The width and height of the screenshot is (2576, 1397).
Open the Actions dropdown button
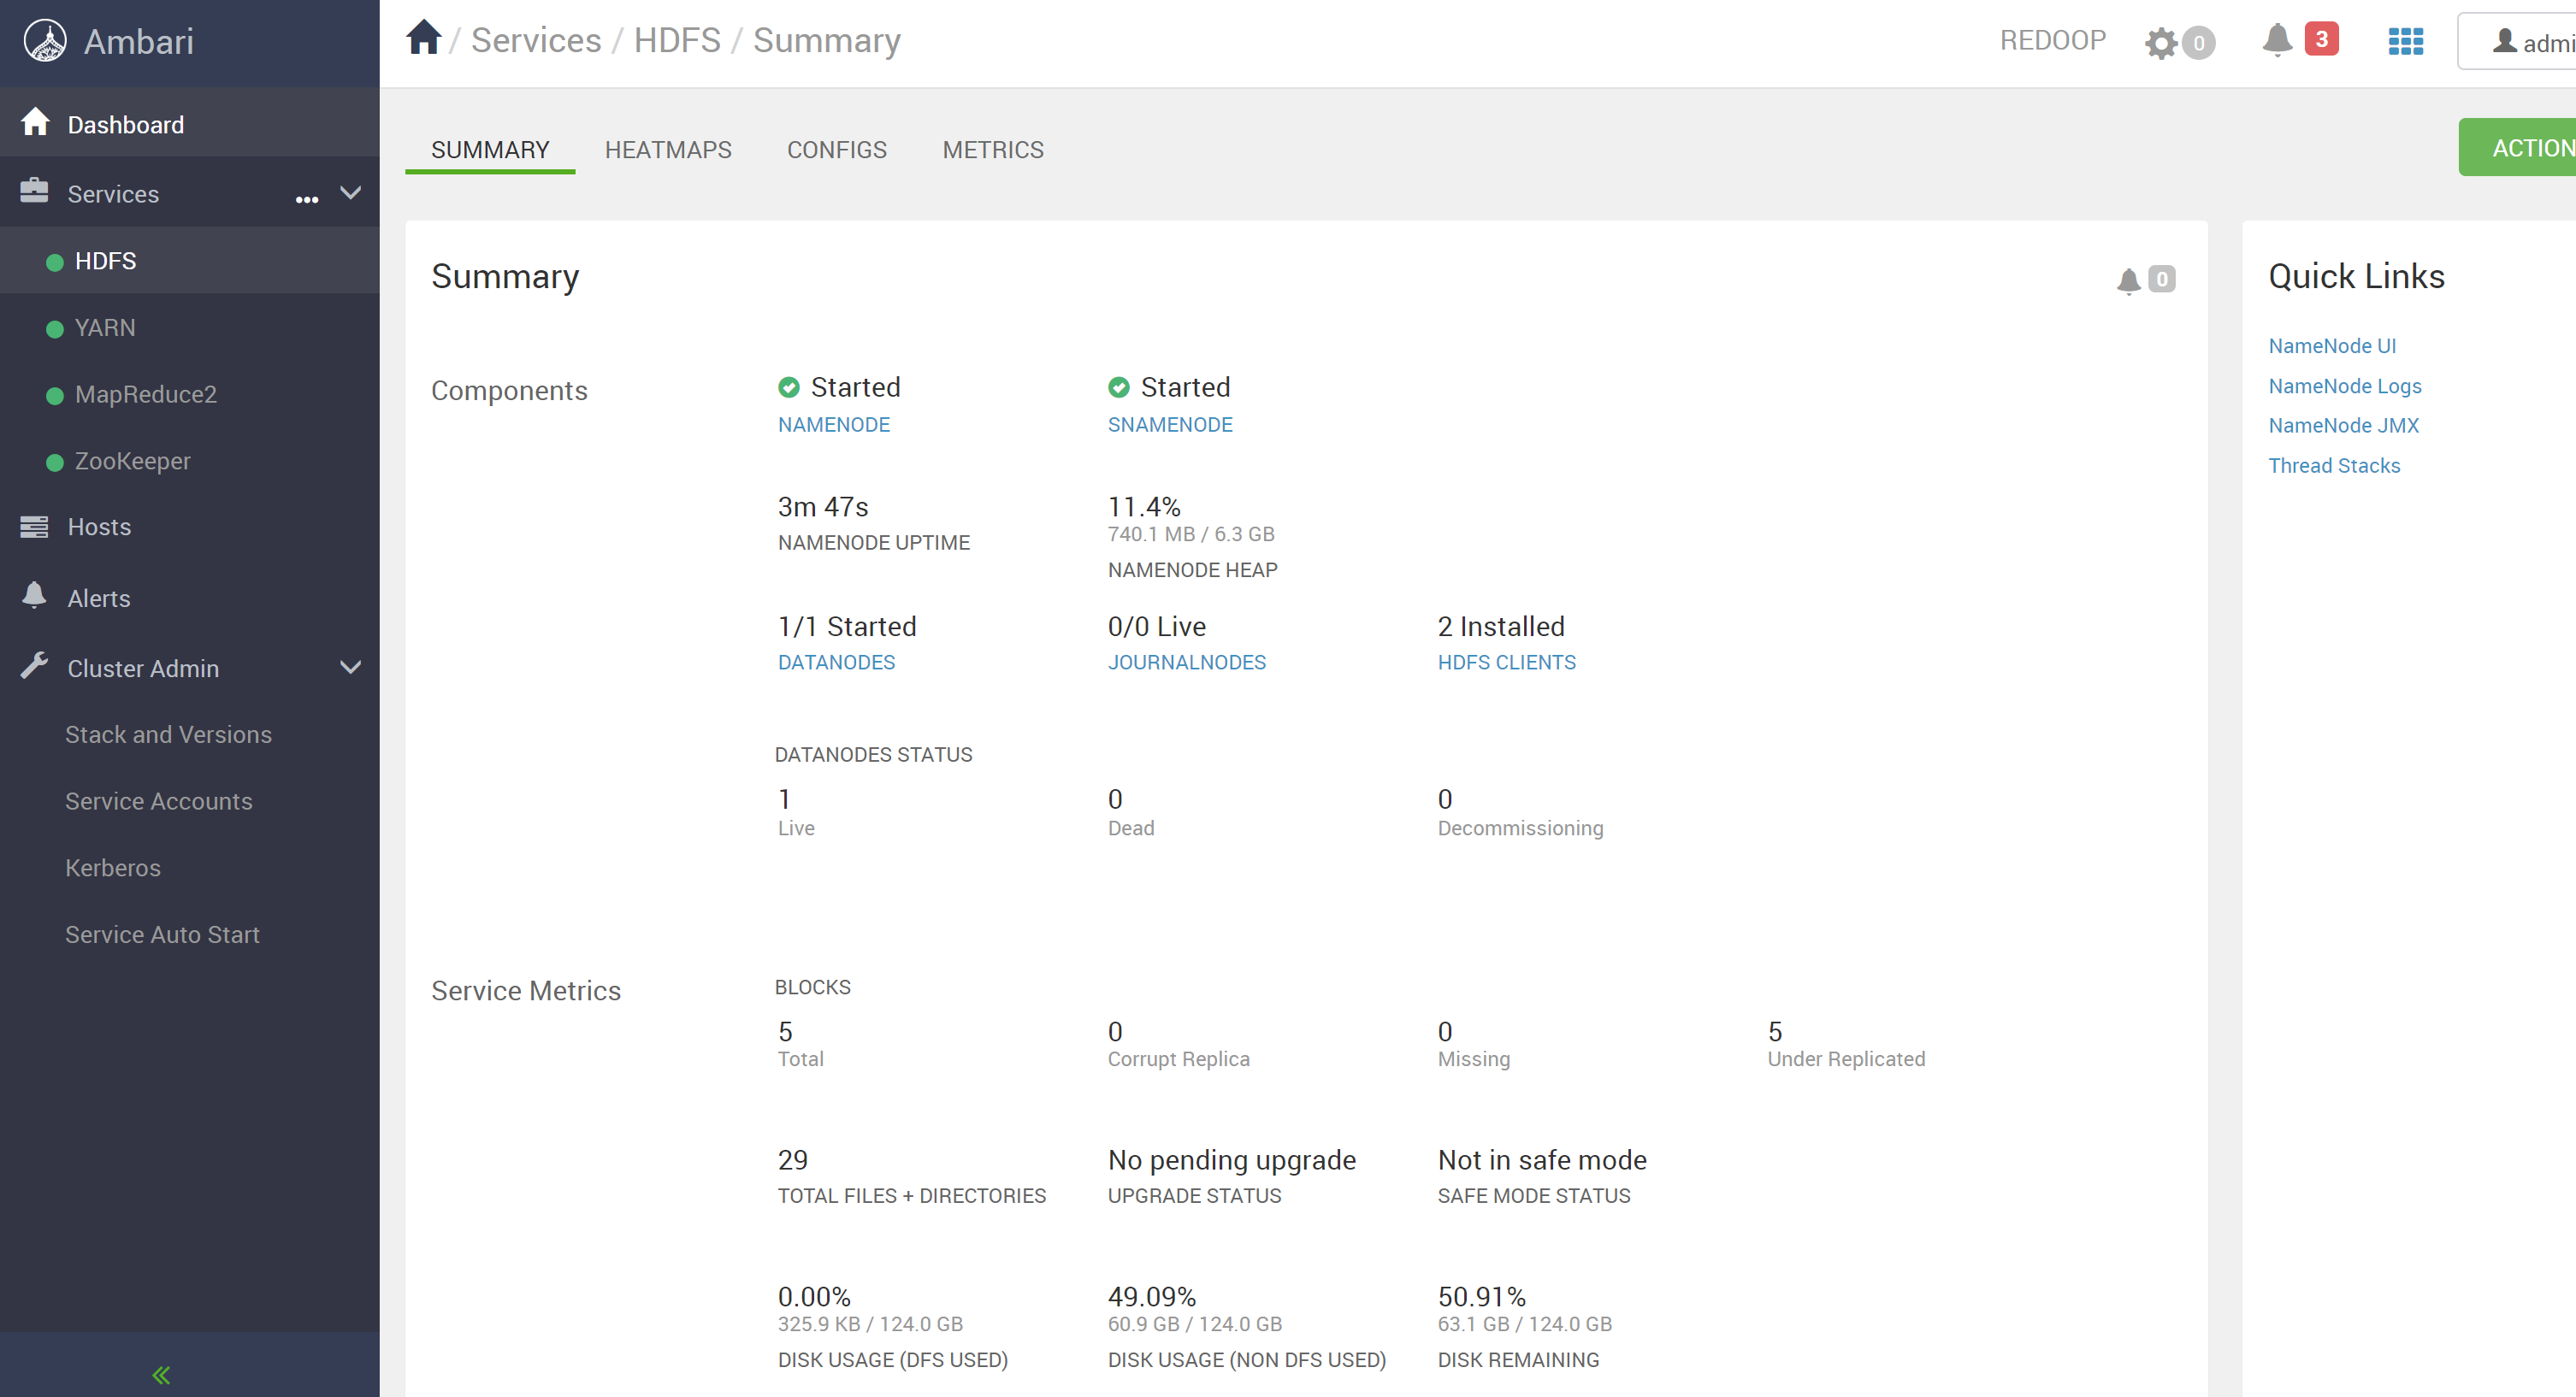click(2517, 147)
